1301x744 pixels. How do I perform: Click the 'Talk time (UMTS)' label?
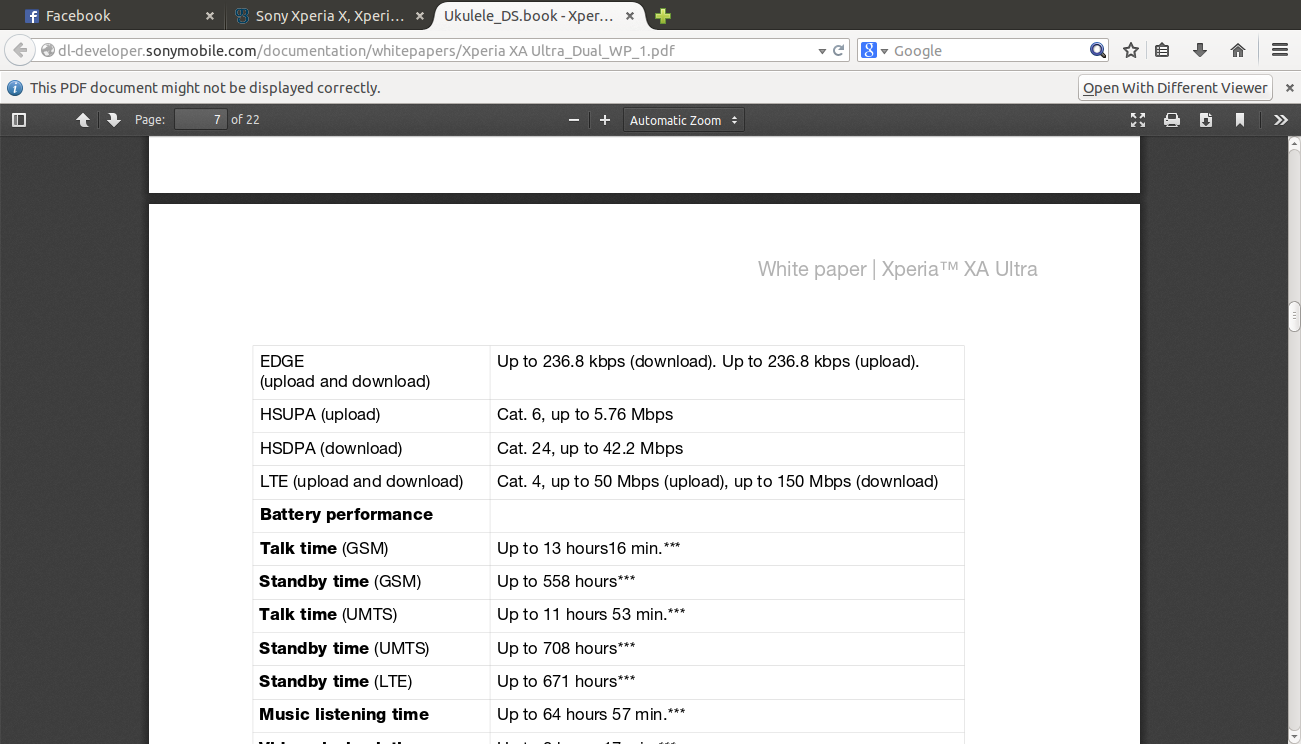[328, 614]
